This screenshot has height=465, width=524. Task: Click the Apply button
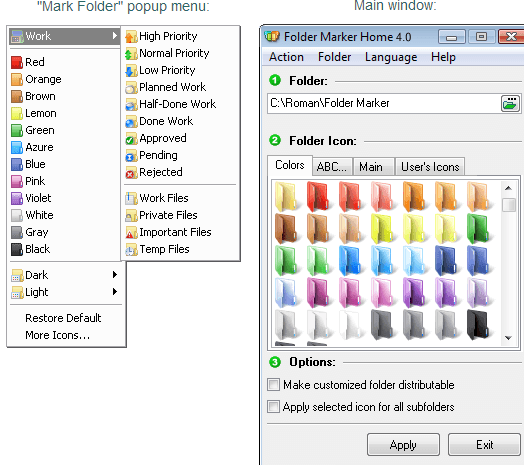(403, 445)
